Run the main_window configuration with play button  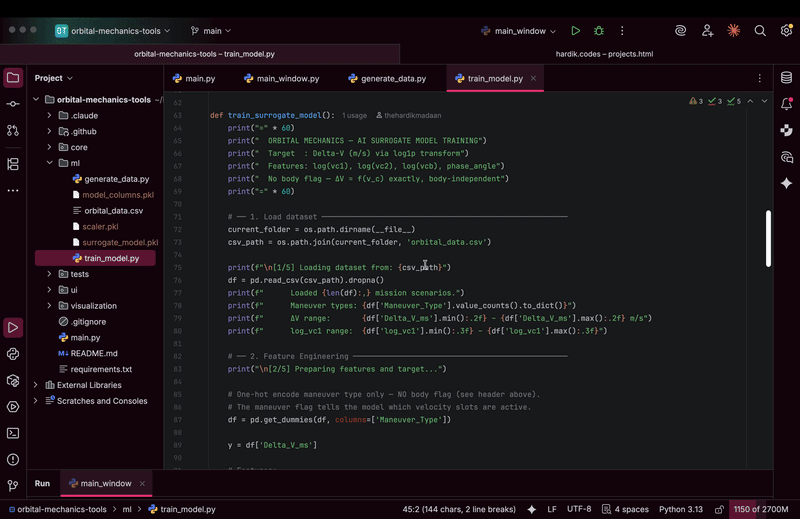coord(575,31)
